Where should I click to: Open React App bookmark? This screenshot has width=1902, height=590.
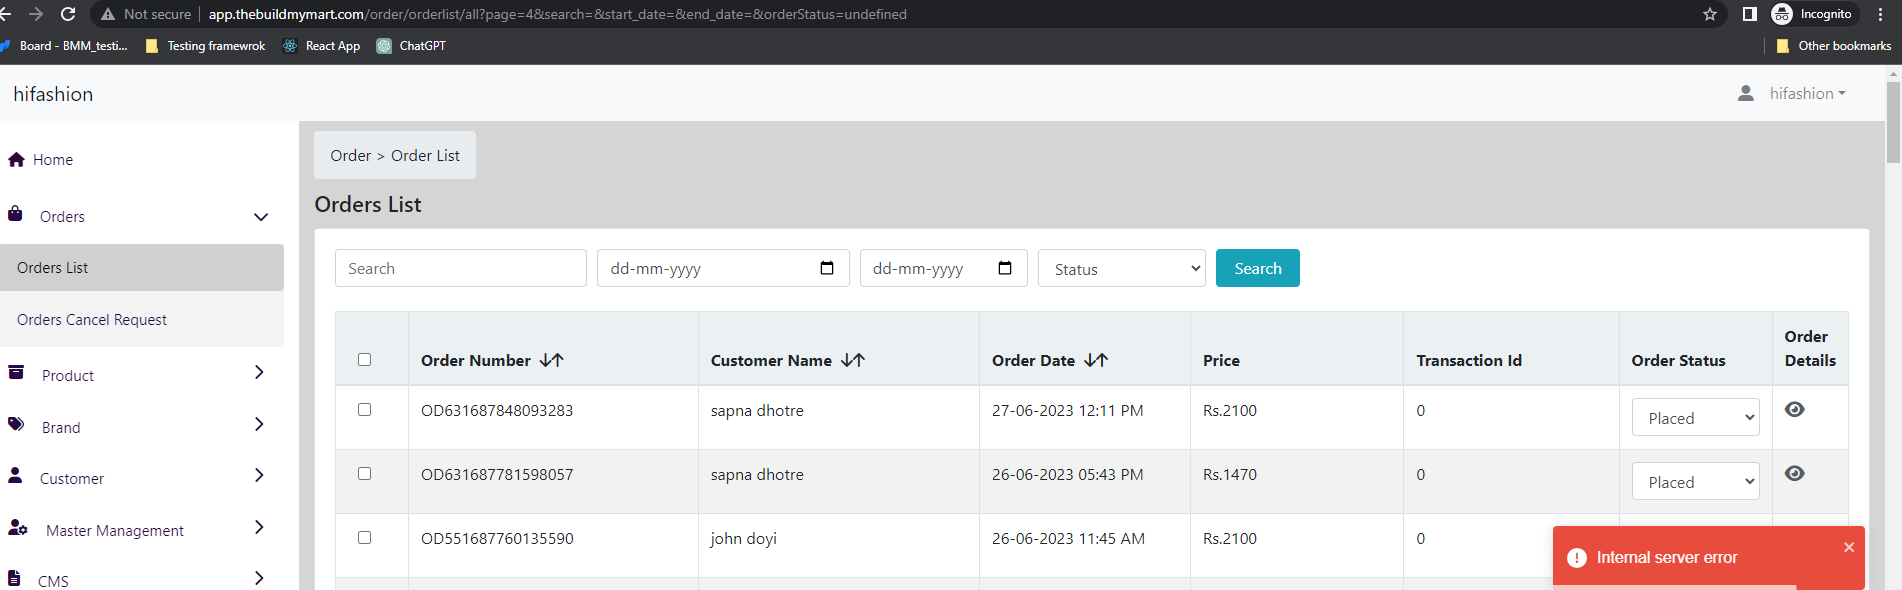[321, 46]
